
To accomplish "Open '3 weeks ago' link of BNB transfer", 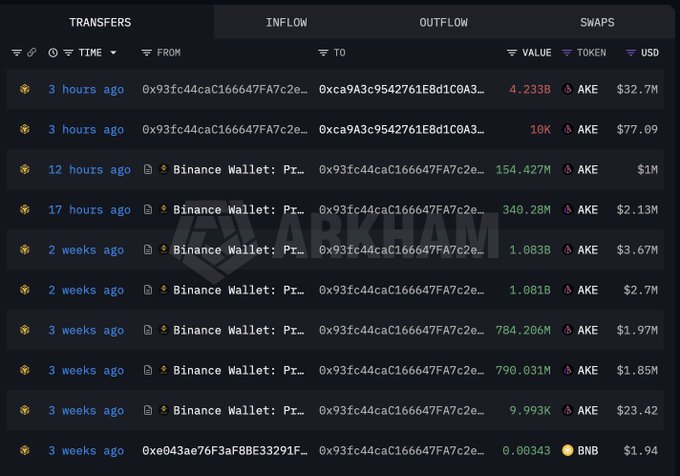I will (x=86, y=450).
